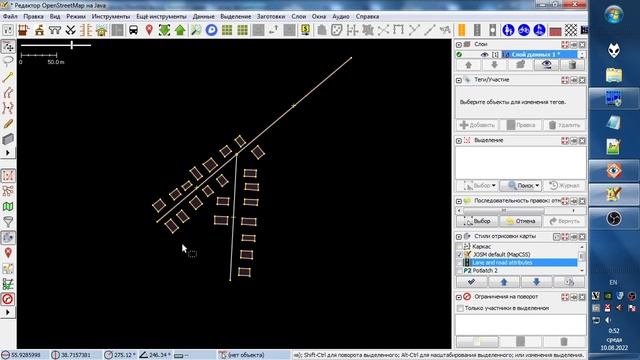
Task: Click the red map marker toolbar icon
Action: 149,30
